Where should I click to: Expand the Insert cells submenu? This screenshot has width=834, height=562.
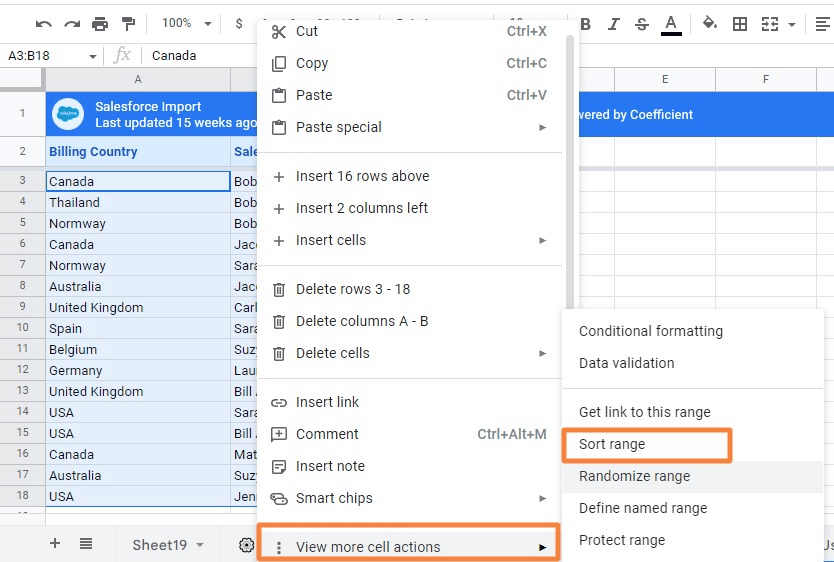pyautogui.click(x=409, y=240)
